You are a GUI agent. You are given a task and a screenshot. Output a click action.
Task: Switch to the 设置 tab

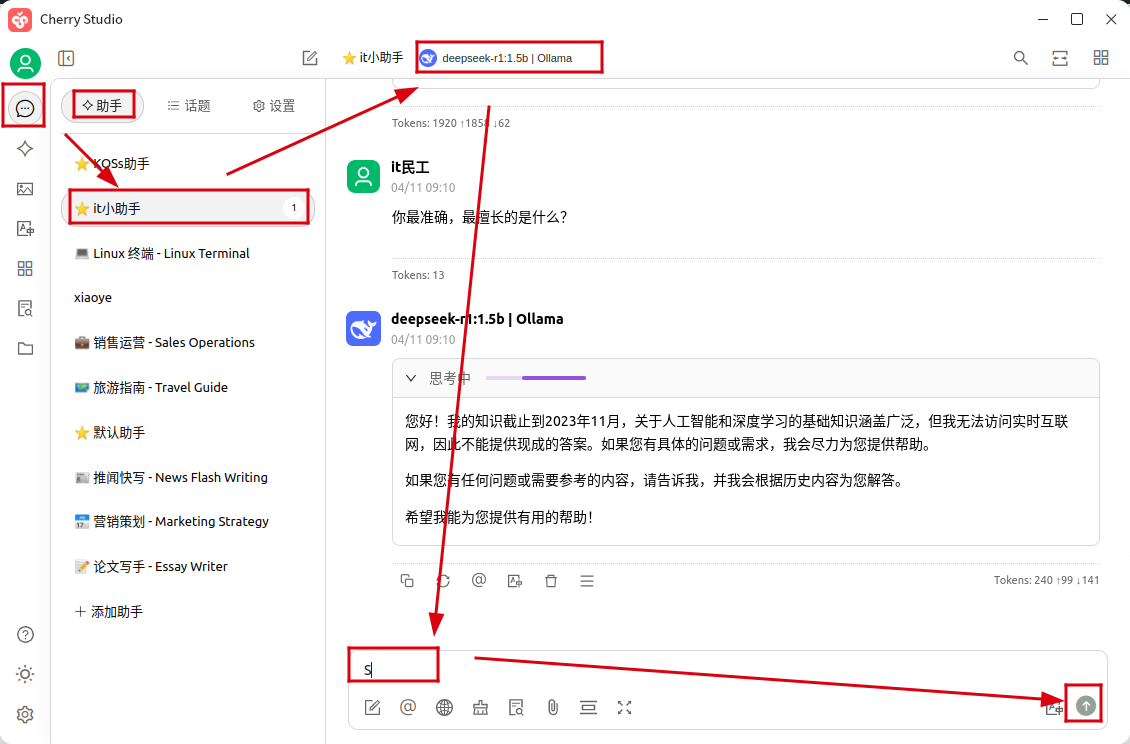[274, 106]
